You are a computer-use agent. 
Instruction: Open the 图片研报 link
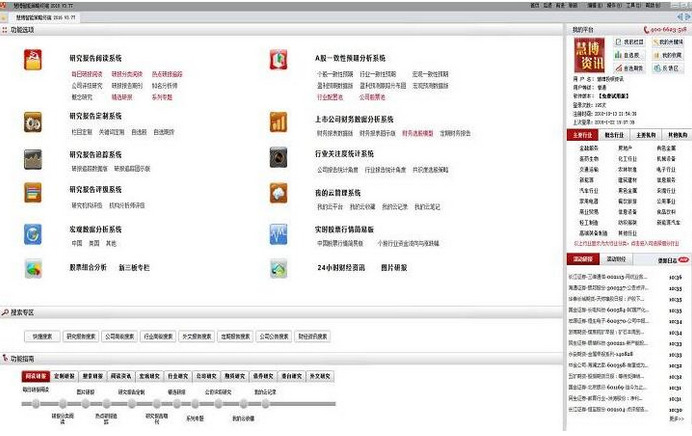pos(394,267)
